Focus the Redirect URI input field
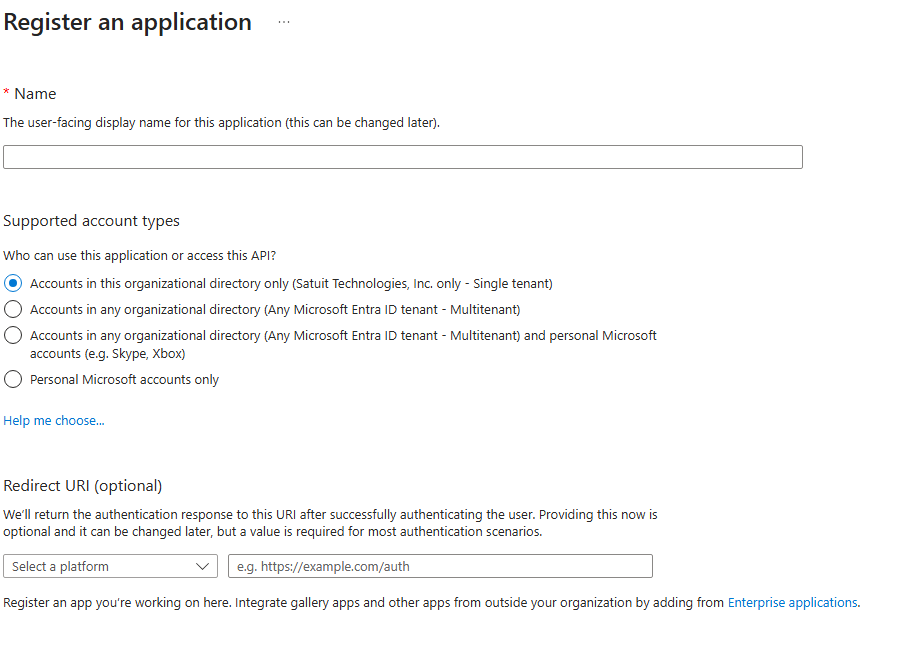Screen dimensions: 909x649 pos(441,566)
